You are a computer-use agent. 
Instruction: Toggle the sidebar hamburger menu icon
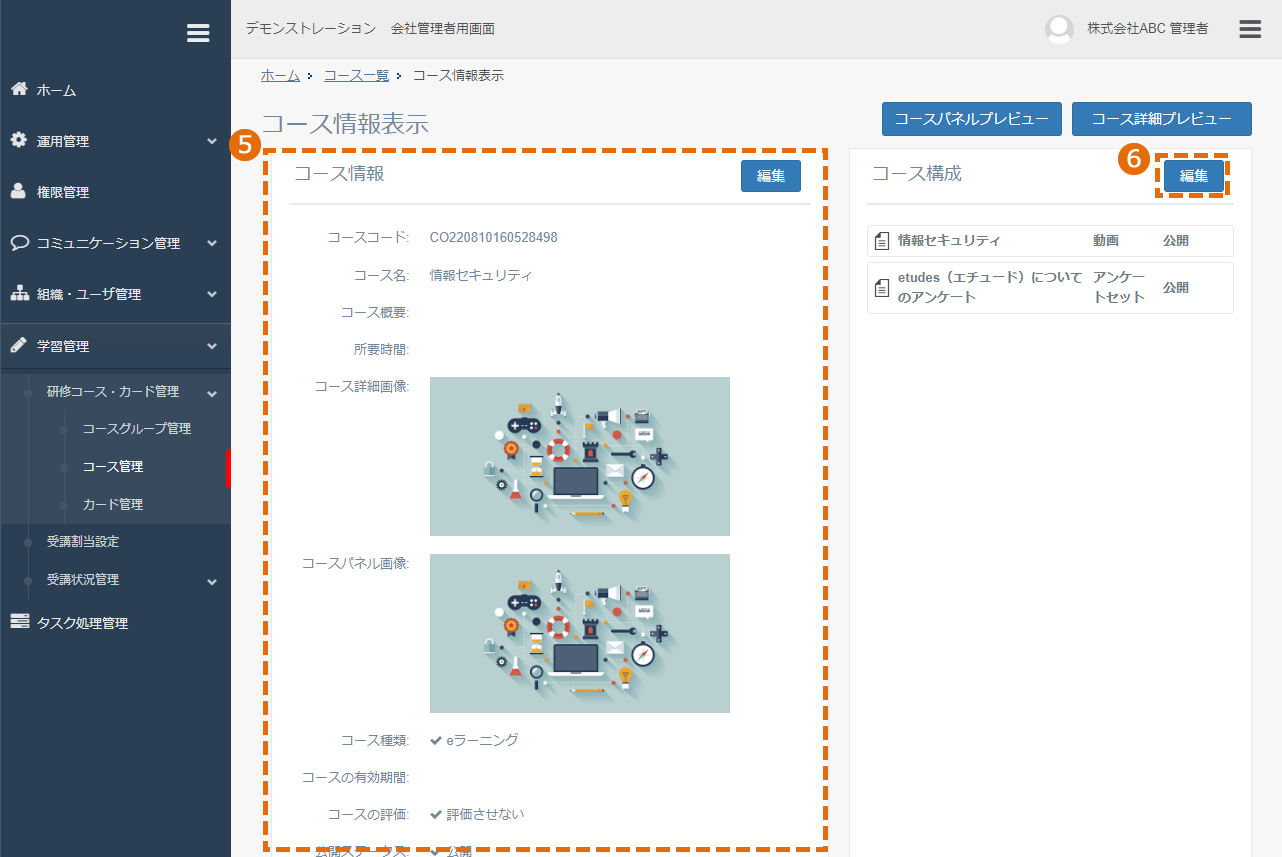pos(198,33)
